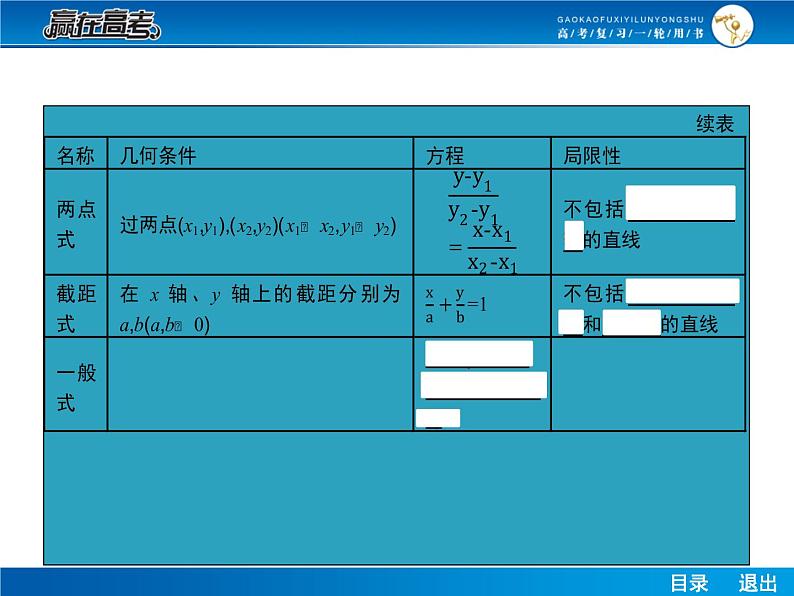794x596 pixels.
Task: Reveal top blank in 一般式 equation cell
Action: (479, 353)
